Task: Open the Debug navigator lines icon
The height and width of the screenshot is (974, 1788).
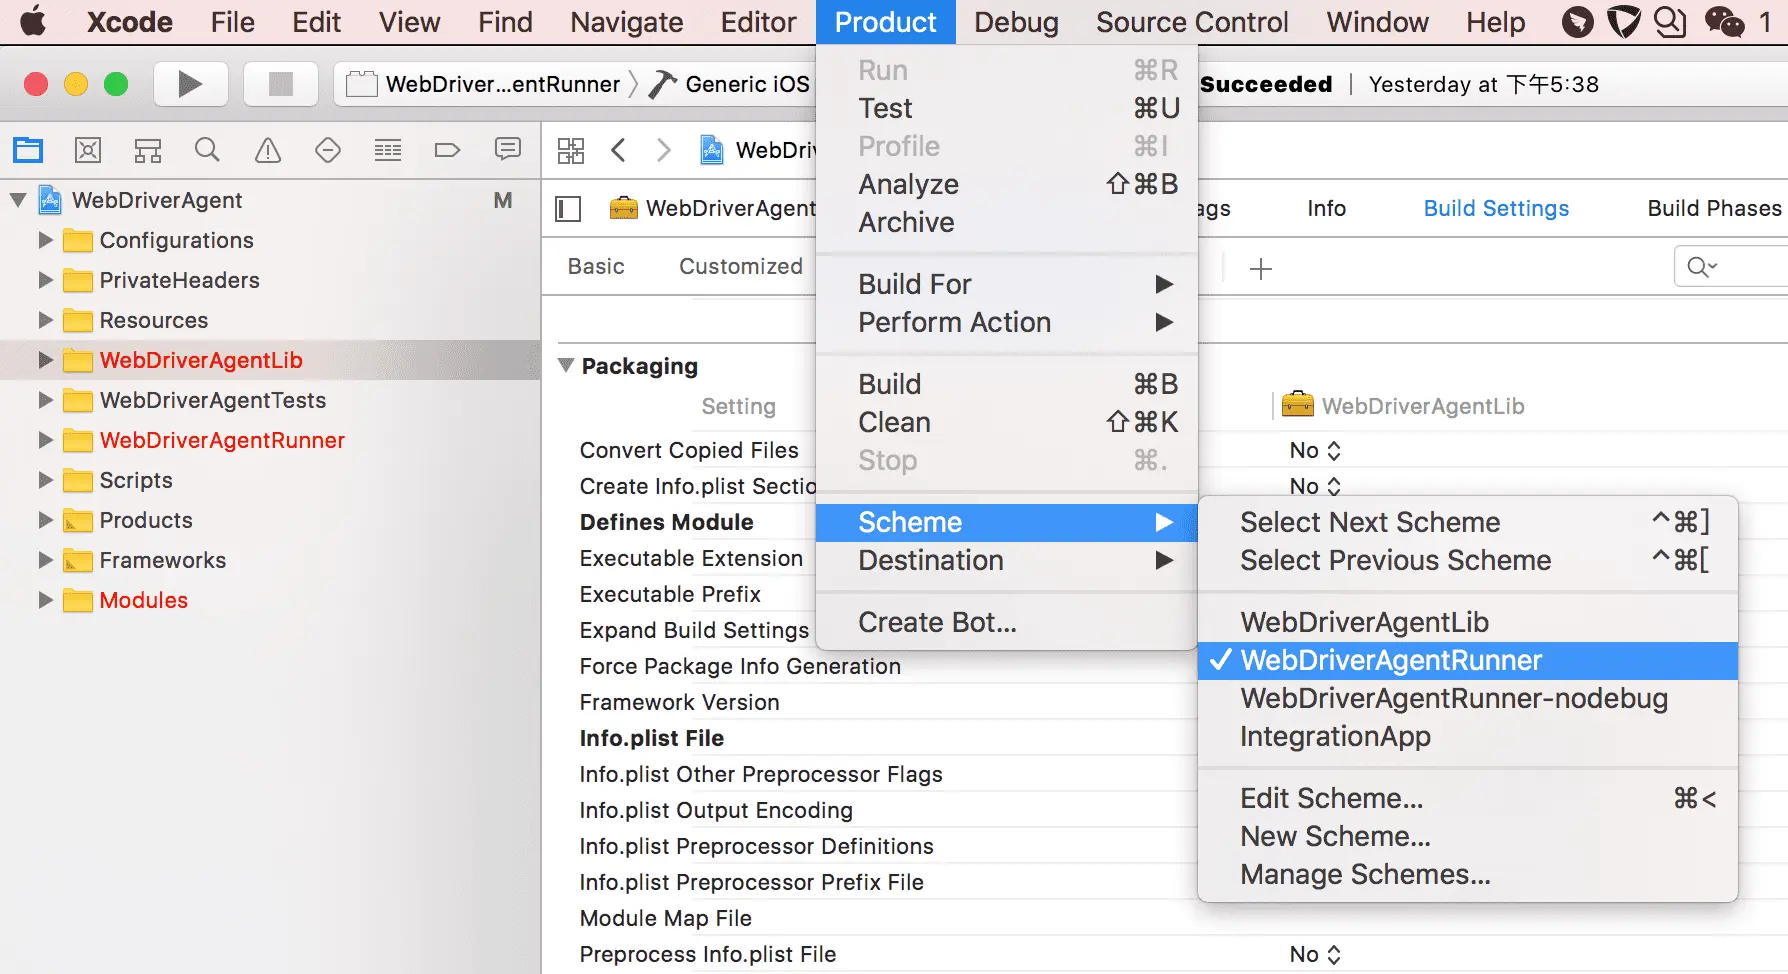Action: (x=388, y=151)
